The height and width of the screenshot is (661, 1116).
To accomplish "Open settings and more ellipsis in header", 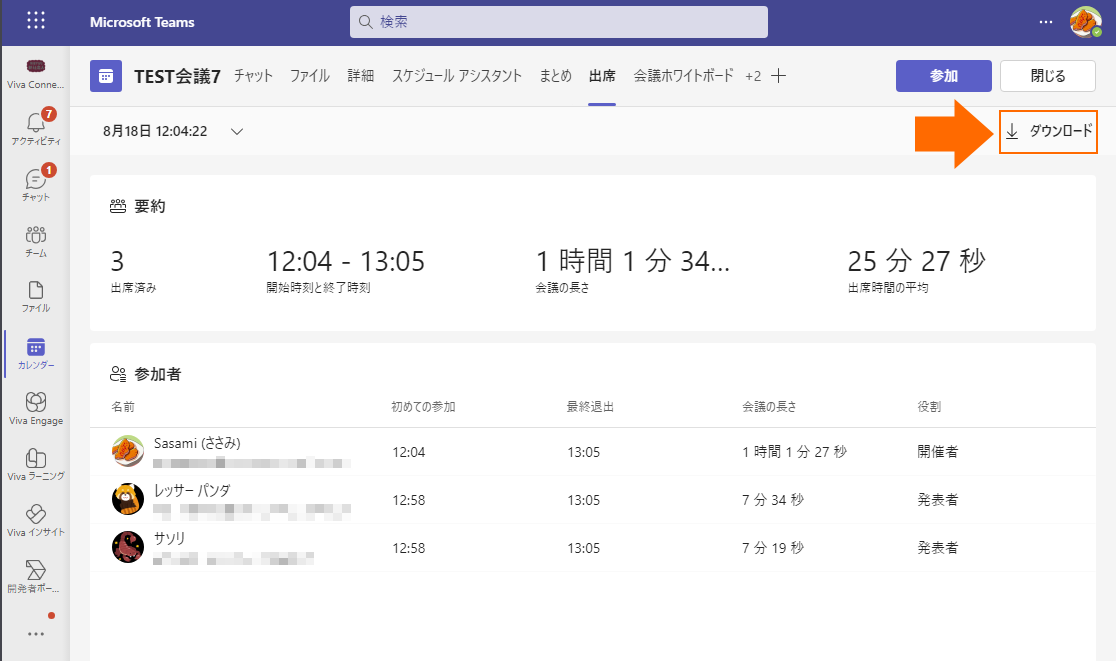I will tap(1046, 22).
